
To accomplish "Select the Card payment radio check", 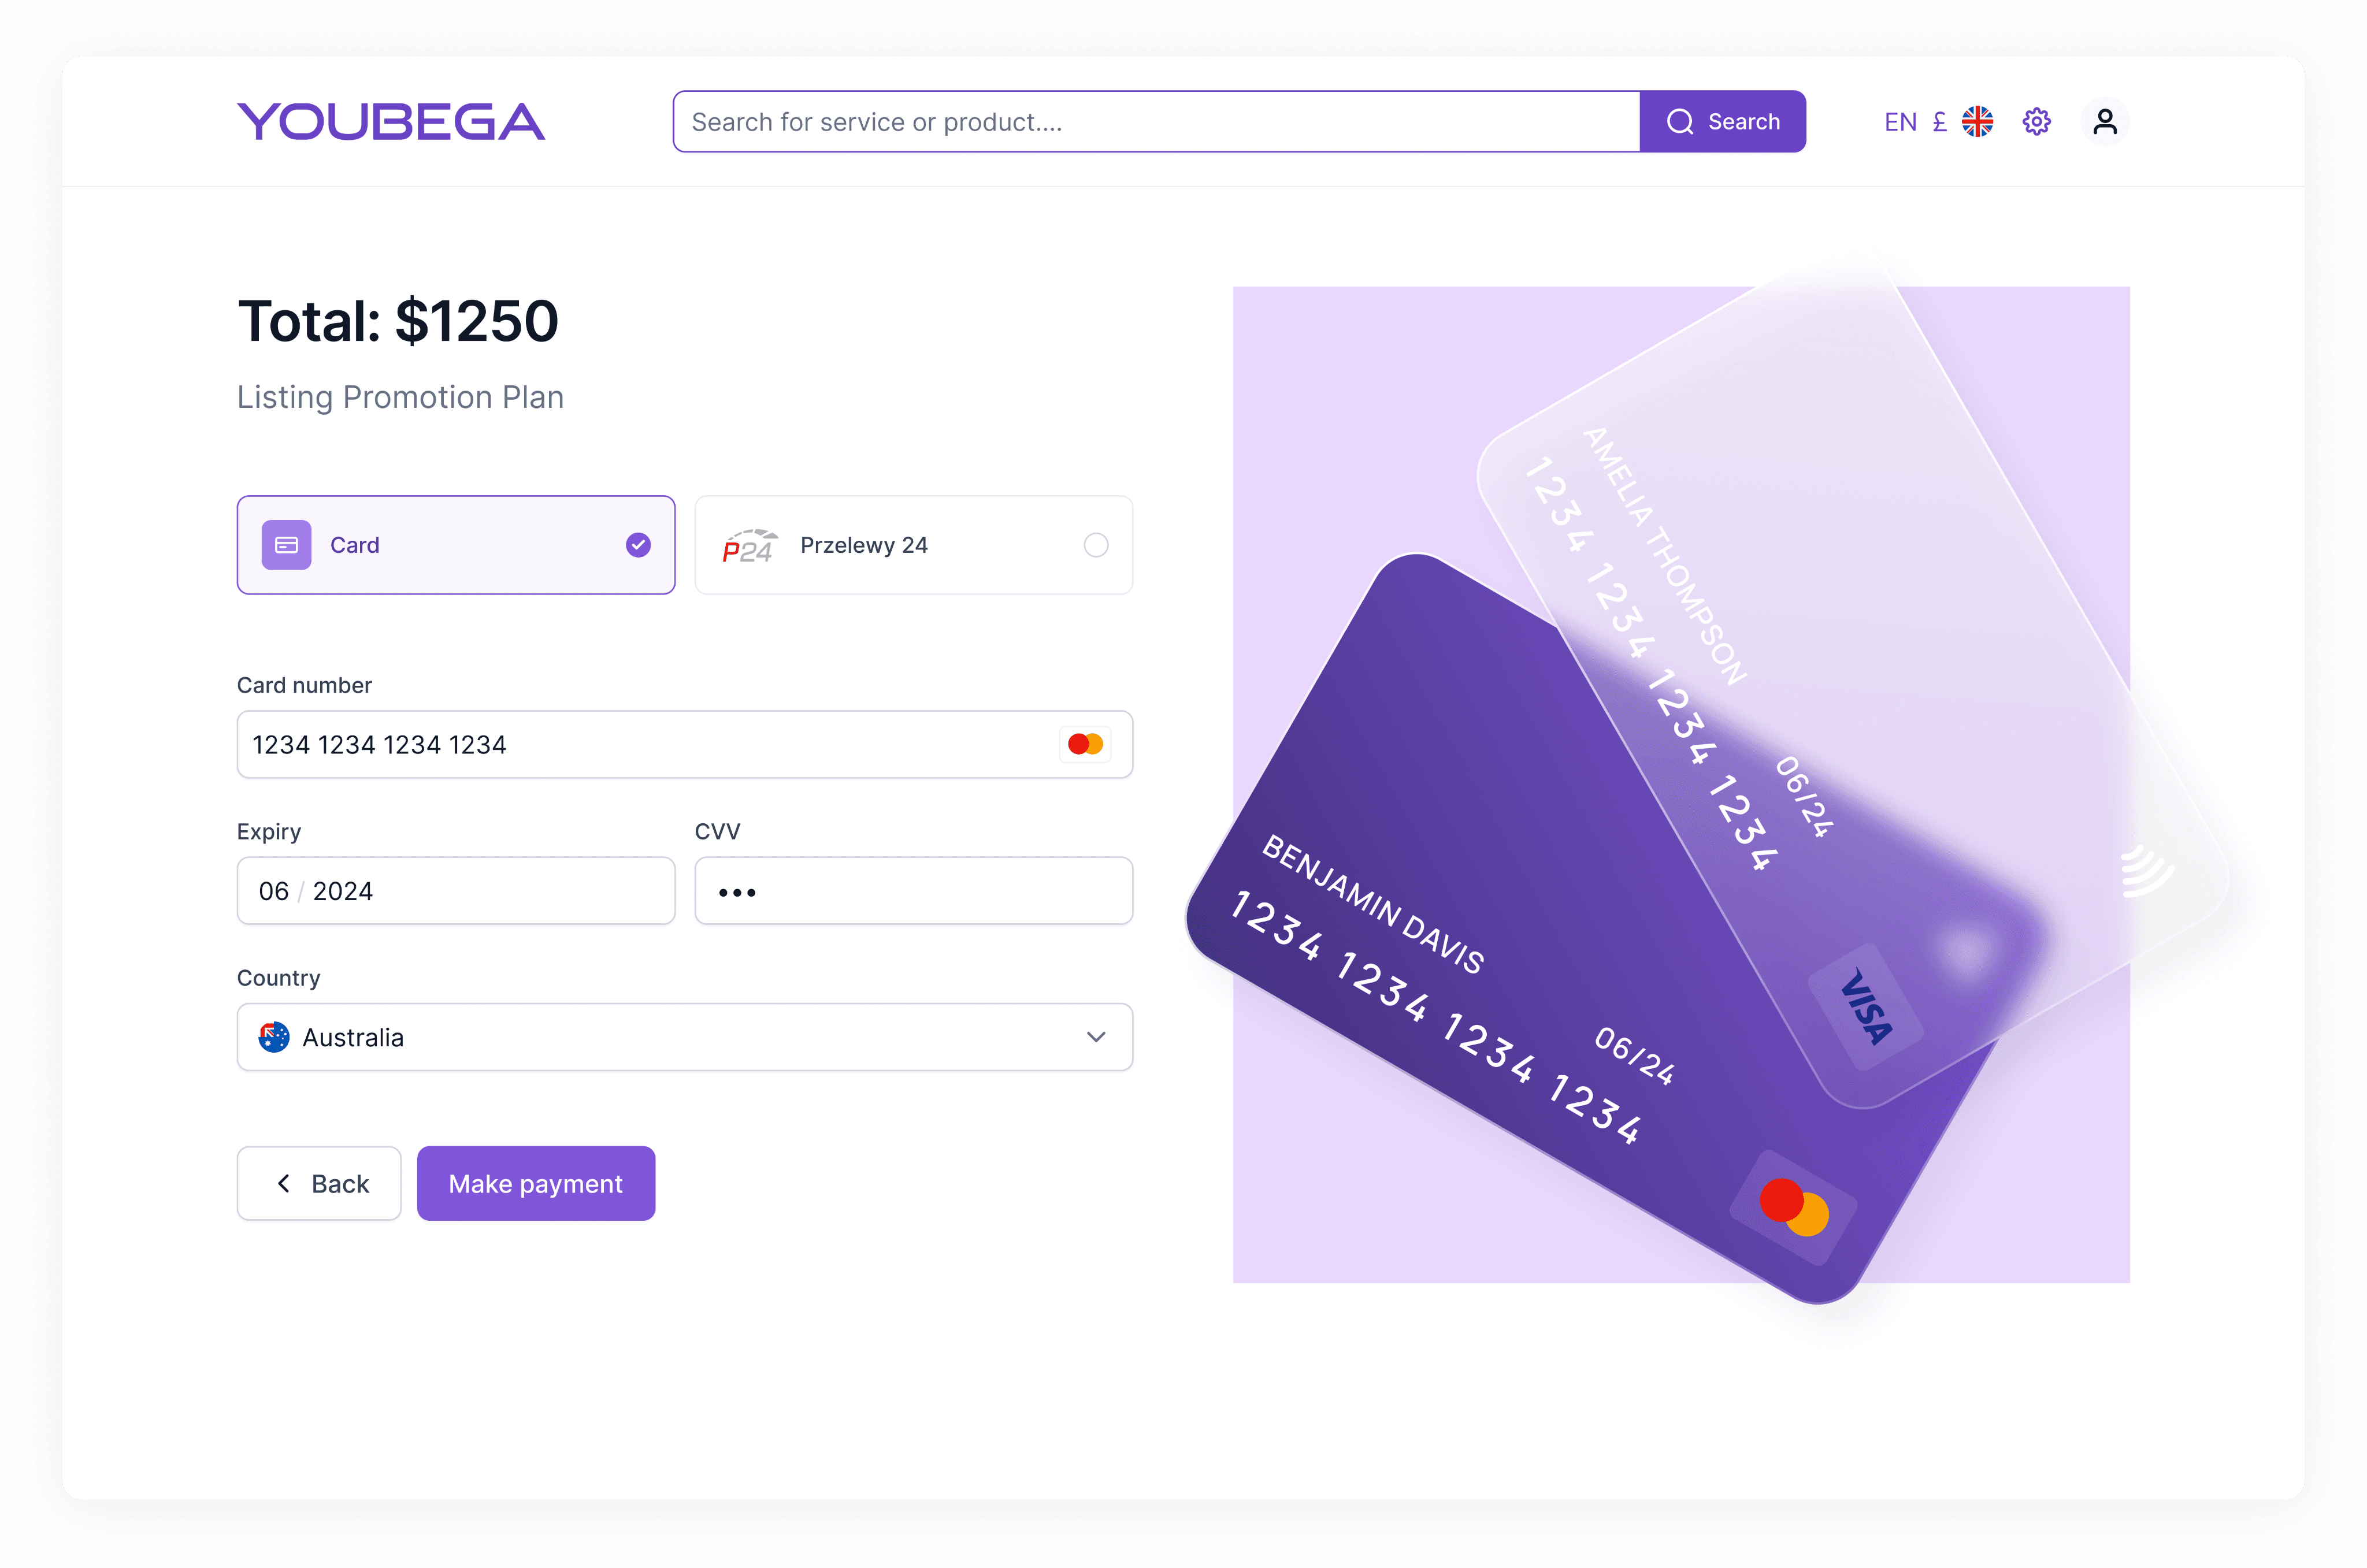I will (638, 545).
